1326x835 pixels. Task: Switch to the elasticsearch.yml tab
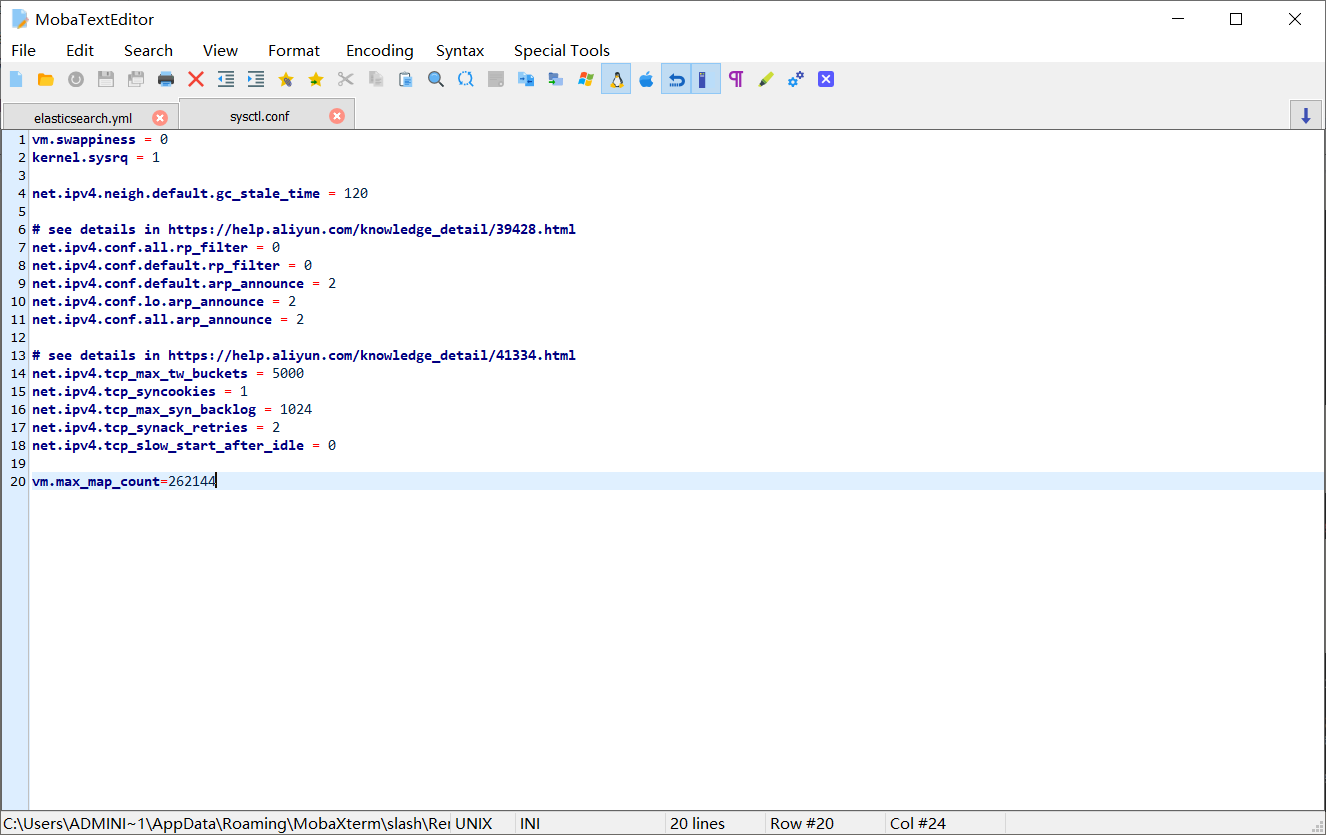point(83,118)
